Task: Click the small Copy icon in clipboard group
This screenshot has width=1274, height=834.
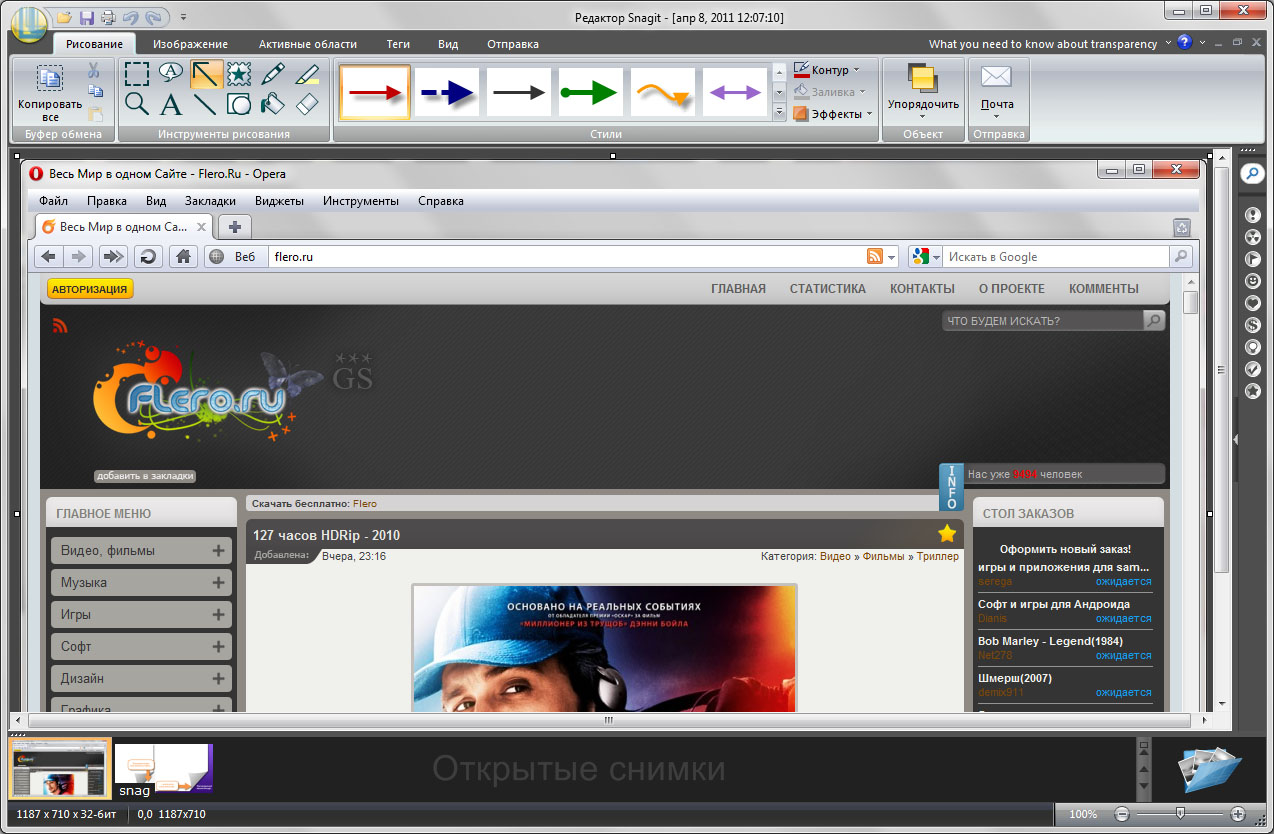Action: 95,92
